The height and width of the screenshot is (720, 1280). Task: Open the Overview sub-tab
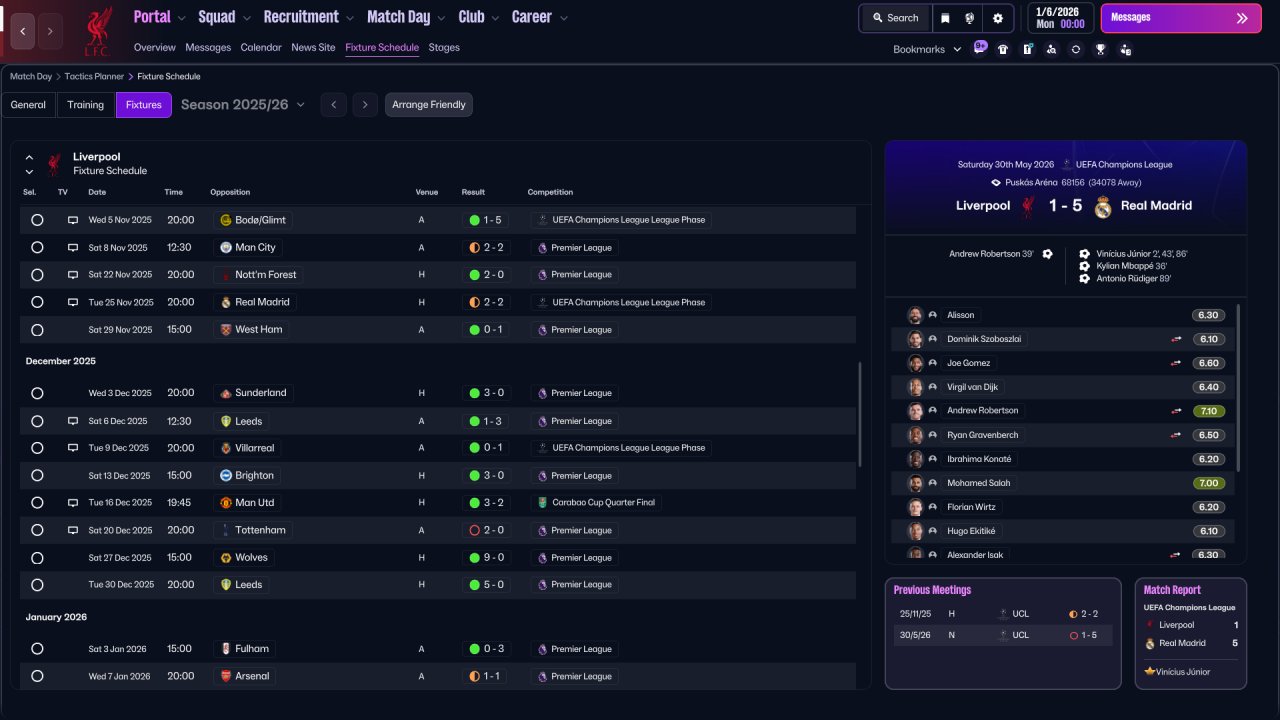point(155,47)
